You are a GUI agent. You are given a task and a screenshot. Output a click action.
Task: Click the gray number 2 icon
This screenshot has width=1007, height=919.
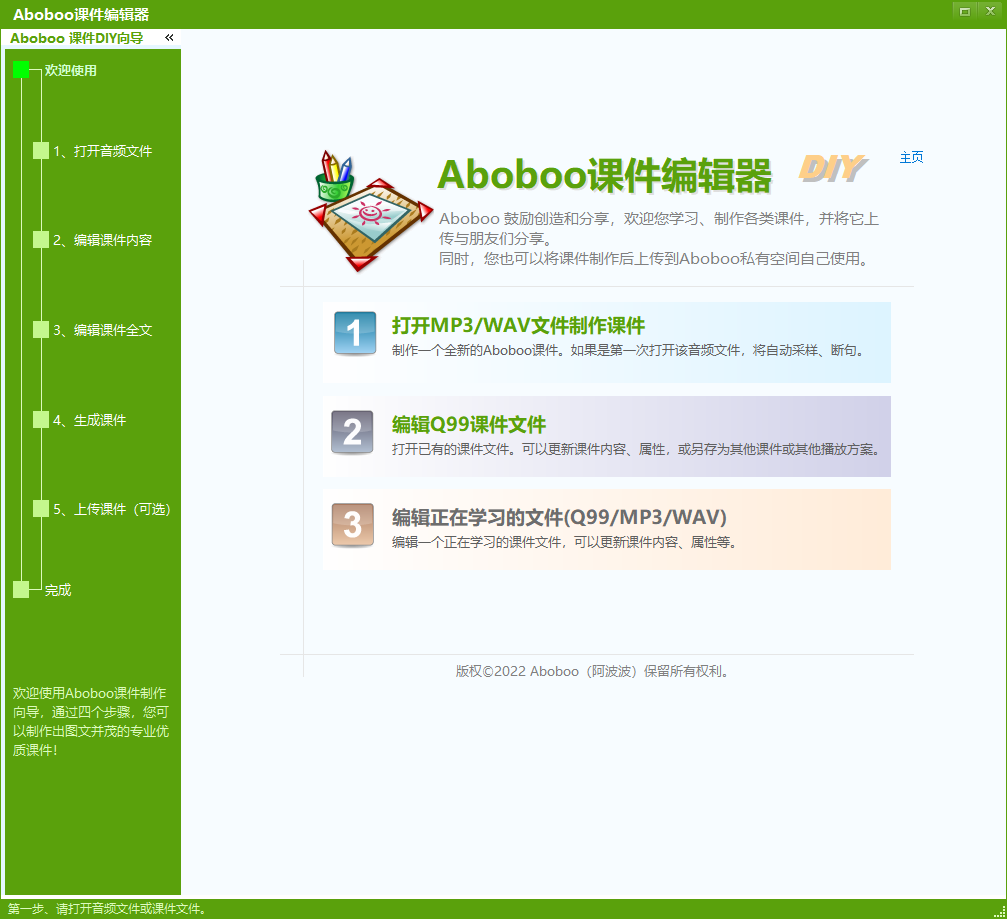(x=352, y=432)
